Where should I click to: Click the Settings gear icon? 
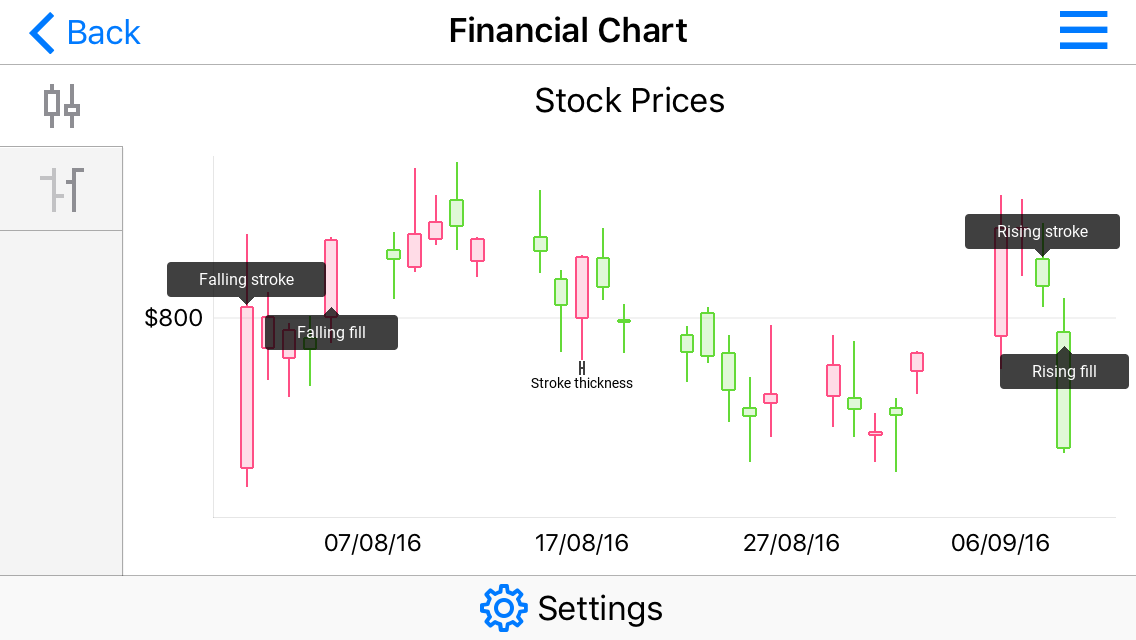(503, 608)
